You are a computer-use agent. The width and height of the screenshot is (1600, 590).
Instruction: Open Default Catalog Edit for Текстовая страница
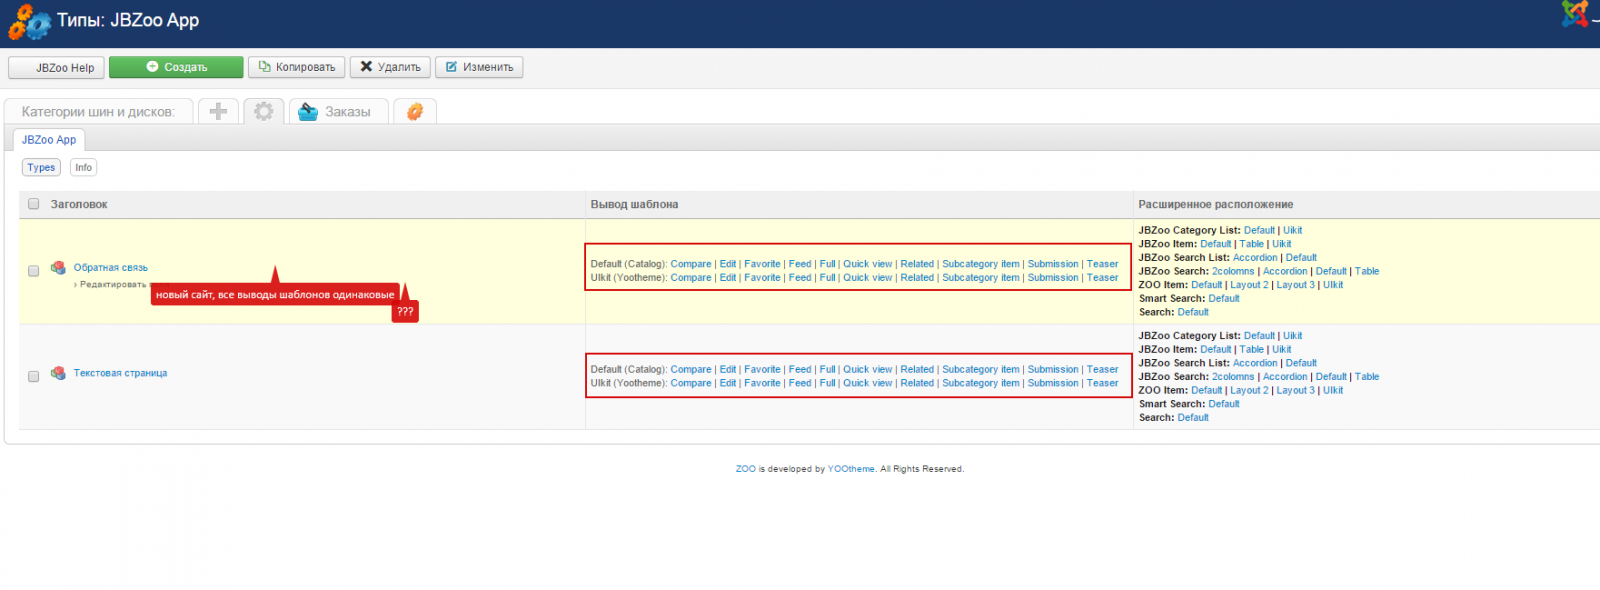728,370
